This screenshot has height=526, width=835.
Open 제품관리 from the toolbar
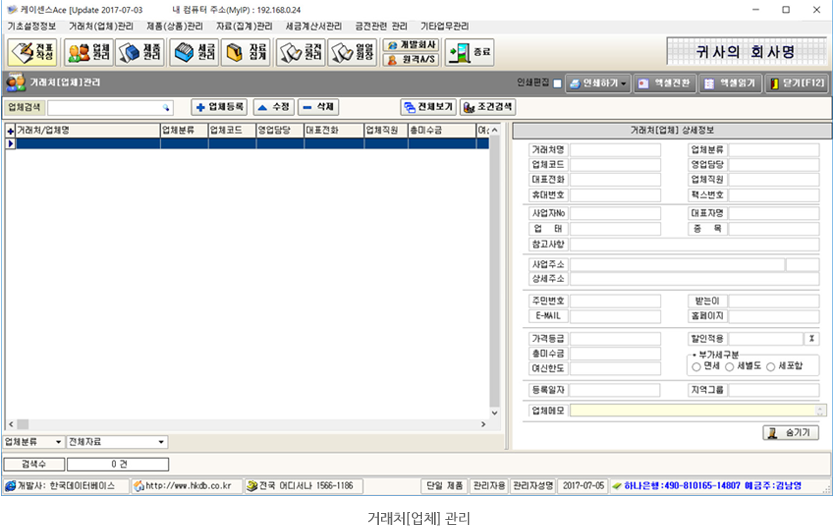[140, 53]
